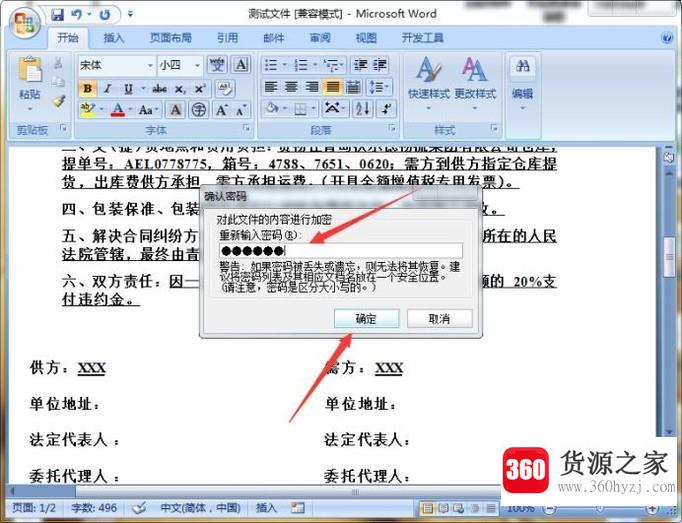Open the Change Case (Aa) menu
The width and height of the screenshot is (682, 523).
click(148, 109)
